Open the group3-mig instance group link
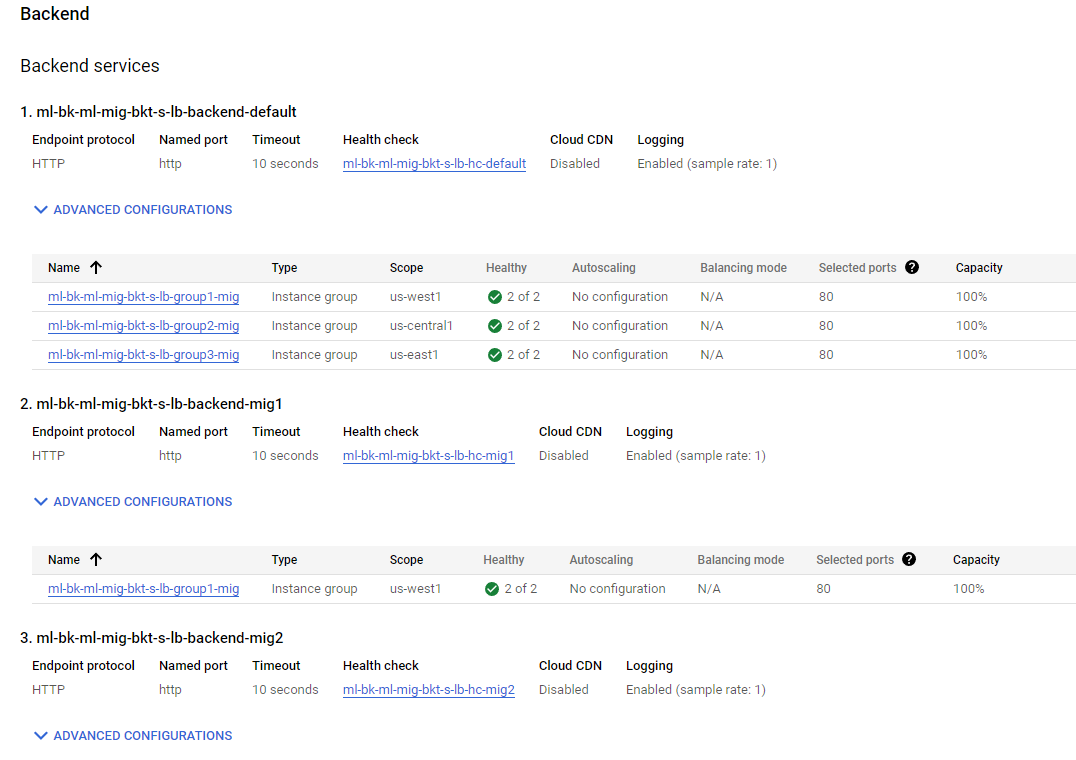 pyautogui.click(x=143, y=355)
